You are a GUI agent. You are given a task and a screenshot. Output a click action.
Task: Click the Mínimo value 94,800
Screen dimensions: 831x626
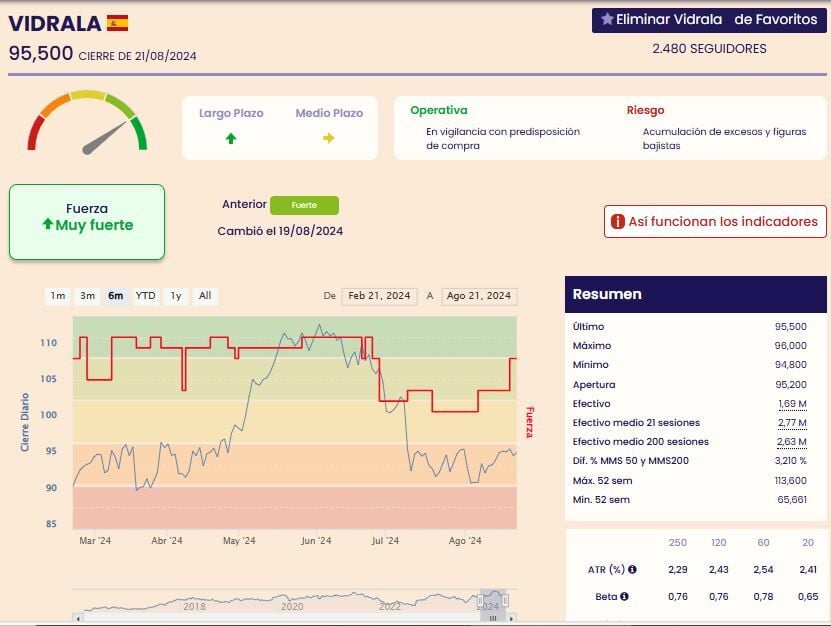pyautogui.click(x=791, y=365)
